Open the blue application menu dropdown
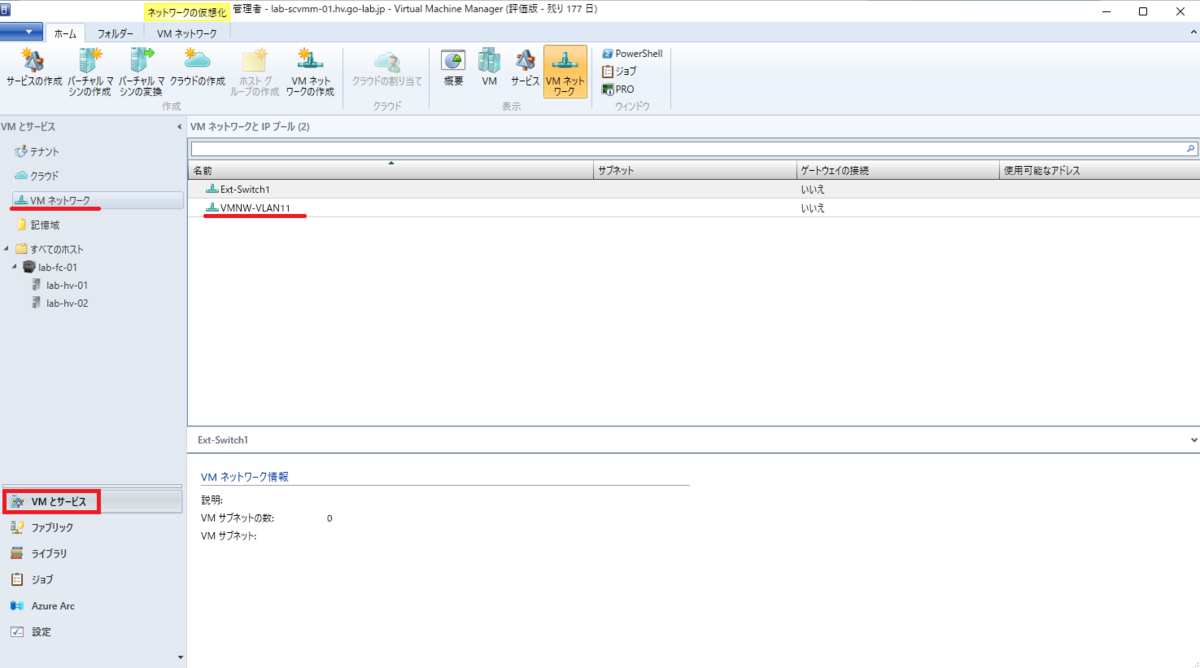The image size is (1200, 668). [22, 32]
